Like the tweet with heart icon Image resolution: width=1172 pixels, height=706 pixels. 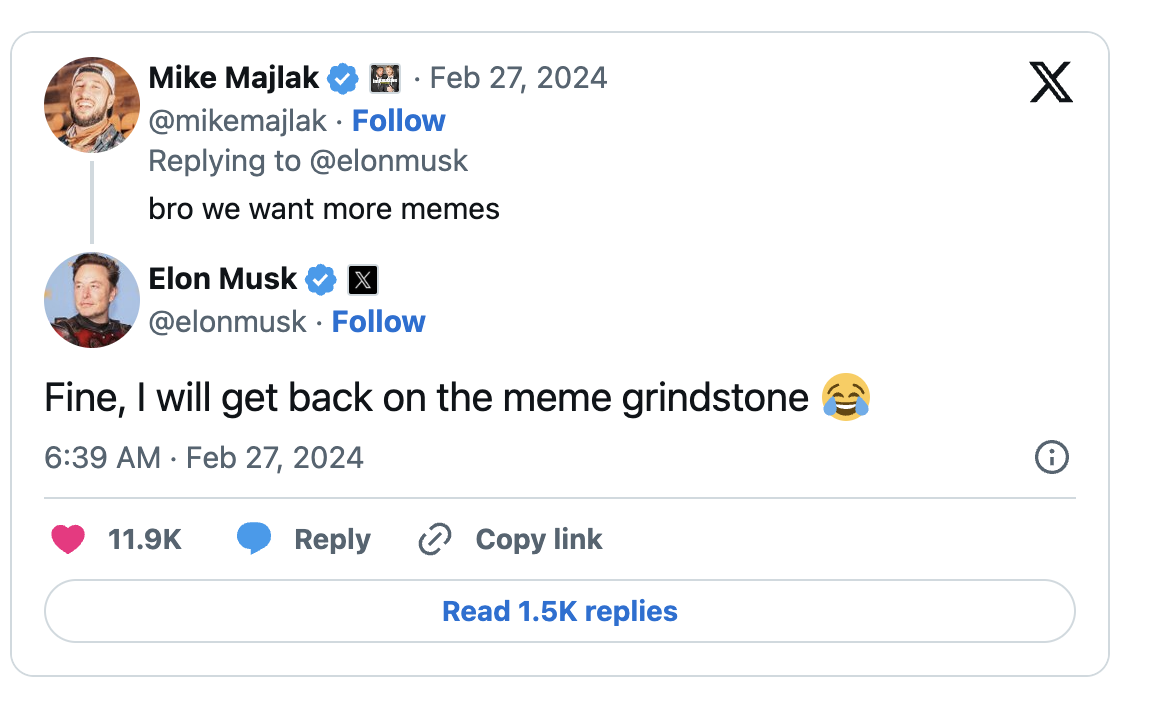point(68,540)
